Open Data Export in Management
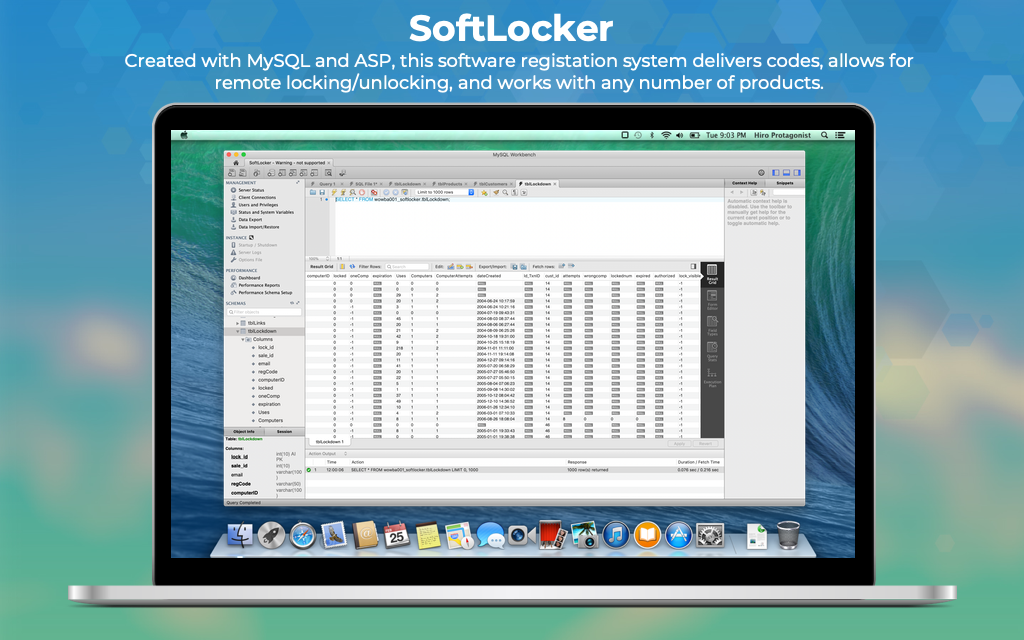Viewport: 1024px width, 640px height. coord(249,219)
